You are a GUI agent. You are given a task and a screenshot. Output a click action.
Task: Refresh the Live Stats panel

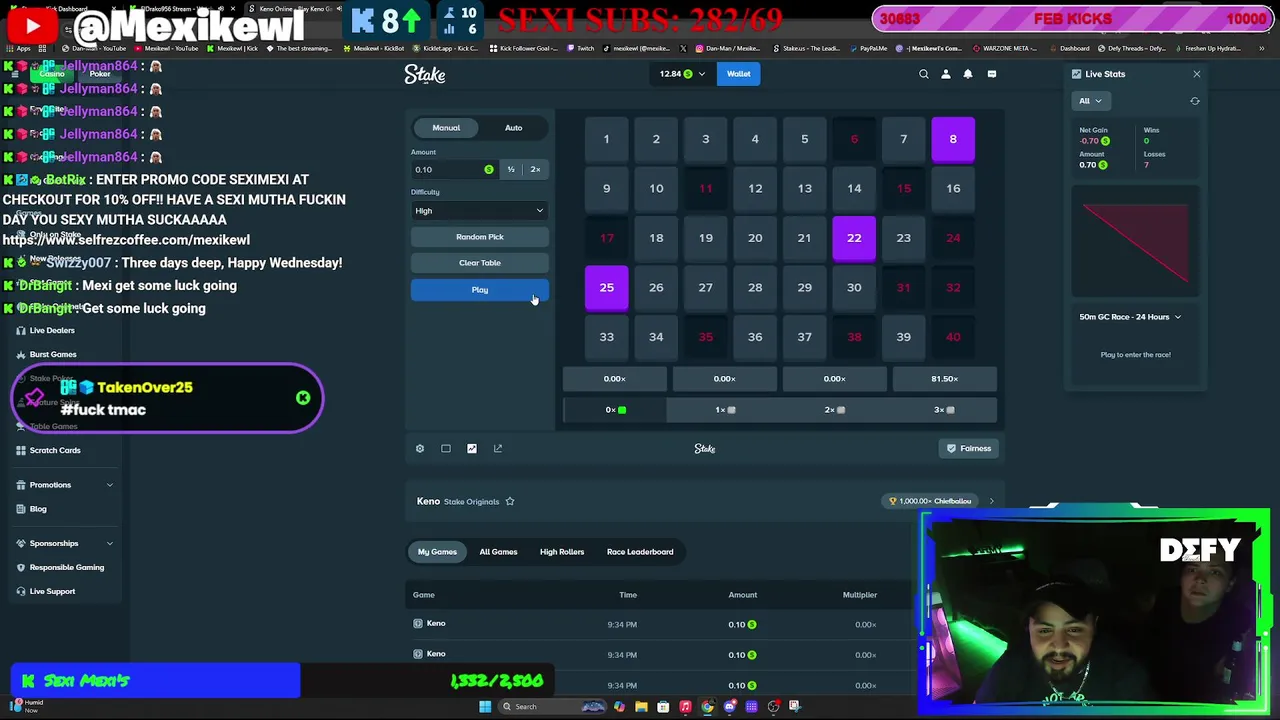1195,101
